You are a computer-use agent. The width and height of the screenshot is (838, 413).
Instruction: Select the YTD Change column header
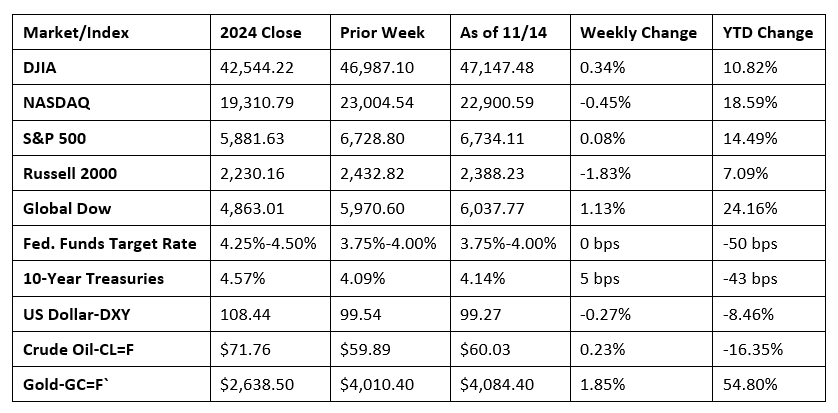coord(767,33)
